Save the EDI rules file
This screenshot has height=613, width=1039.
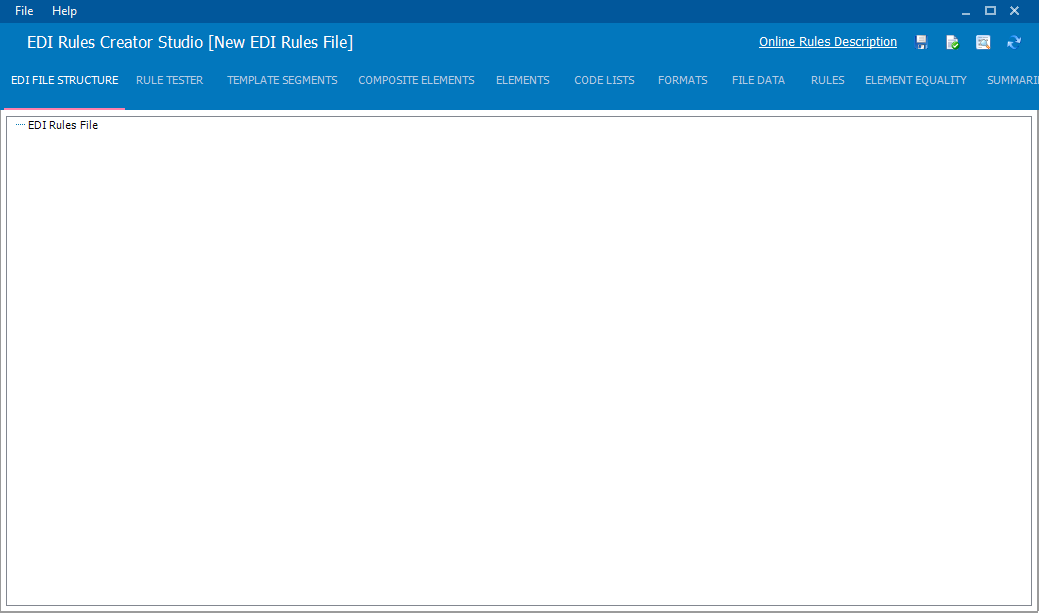coord(921,42)
